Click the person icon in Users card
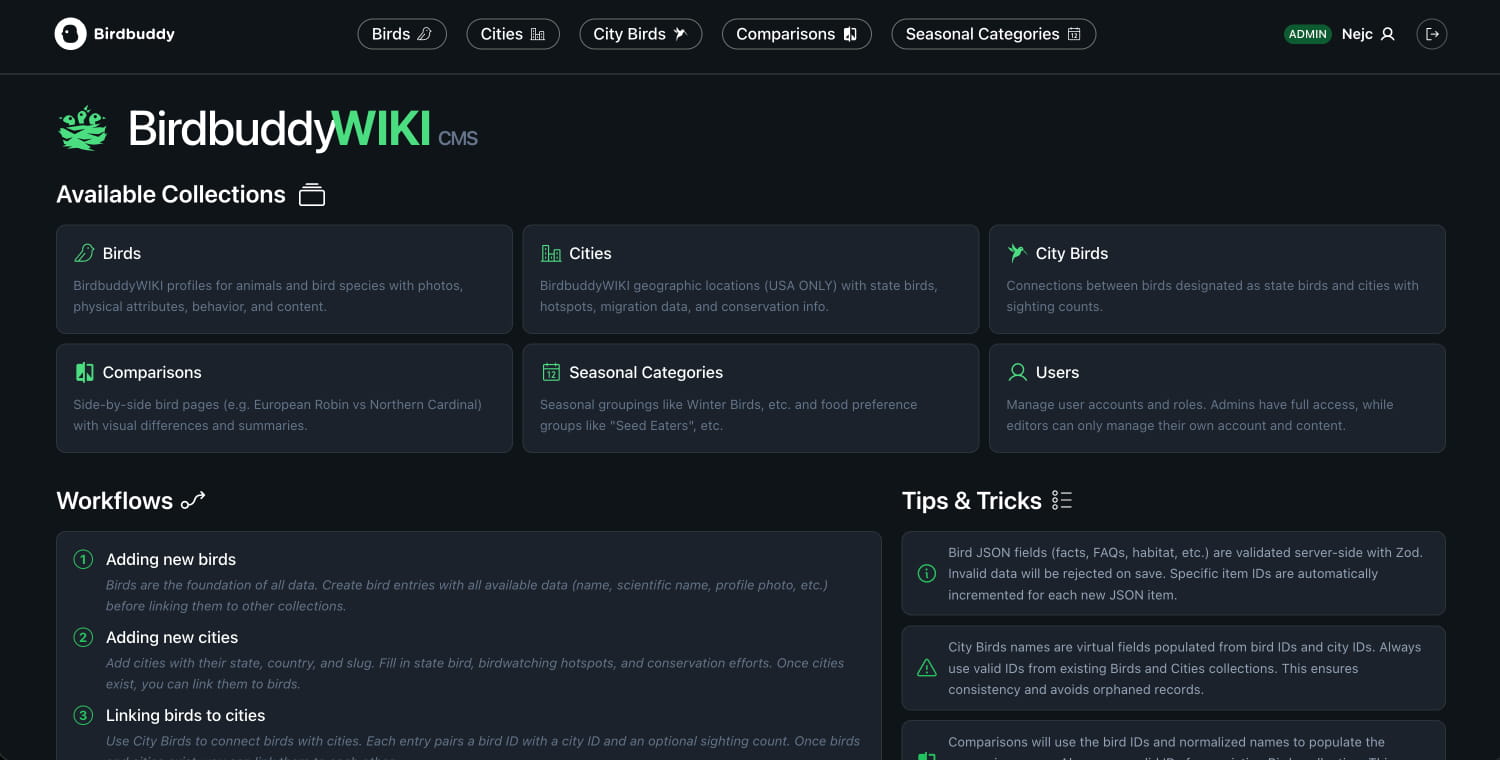 1017,372
